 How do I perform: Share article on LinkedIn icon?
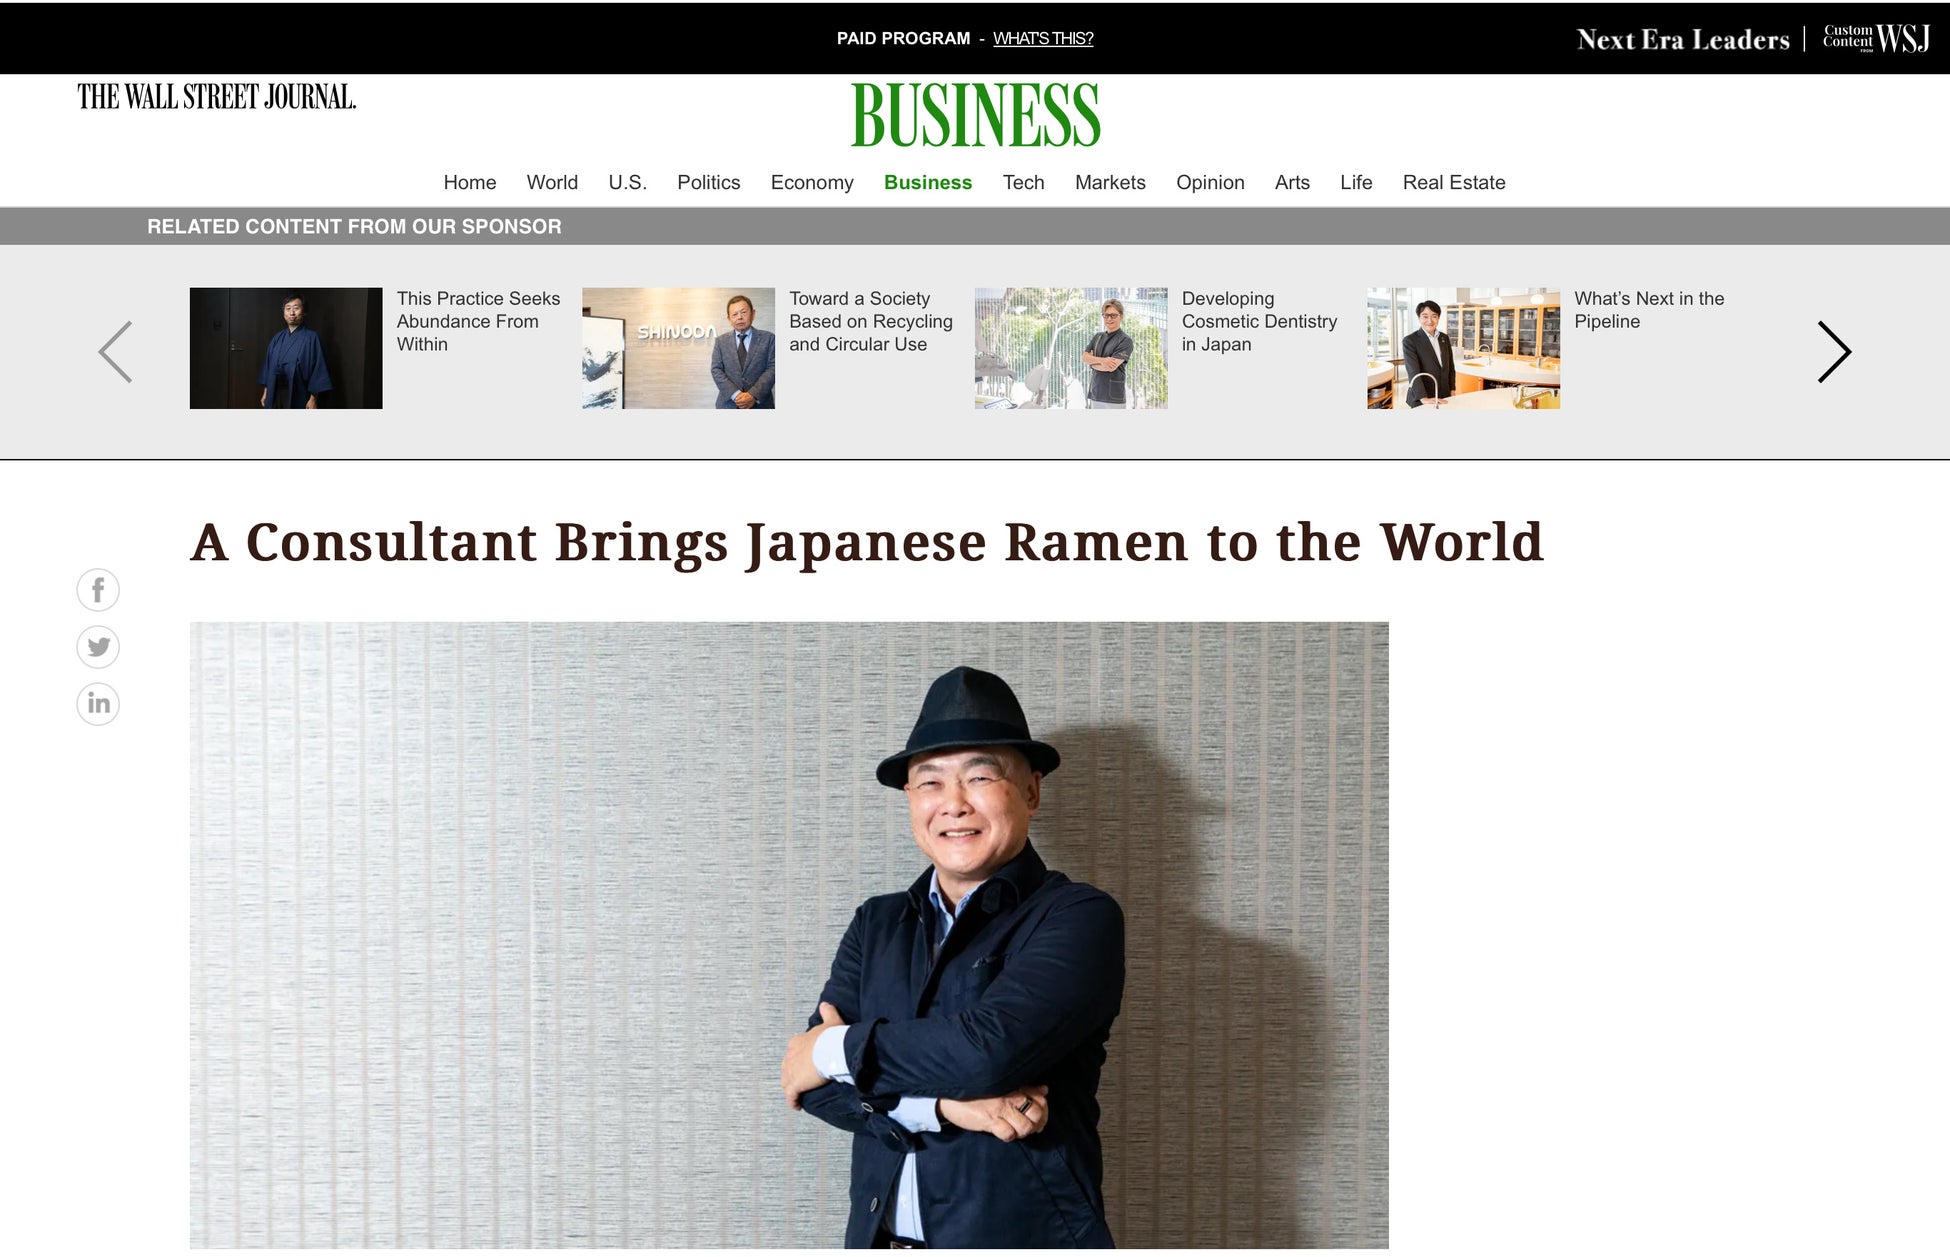98,704
